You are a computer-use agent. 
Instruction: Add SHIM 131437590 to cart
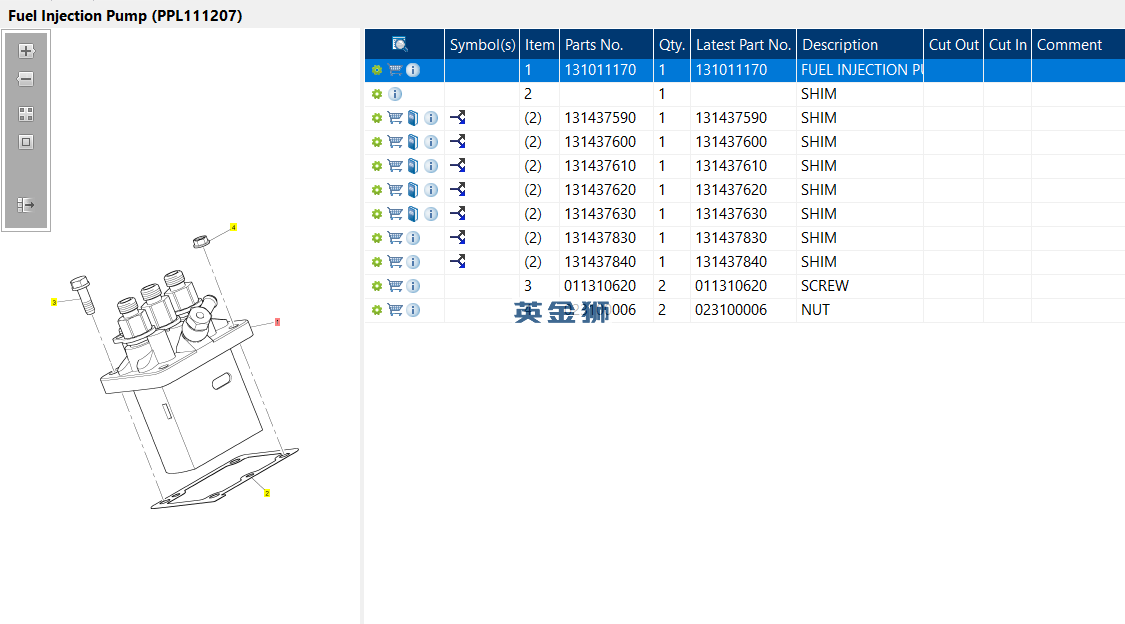(x=395, y=118)
